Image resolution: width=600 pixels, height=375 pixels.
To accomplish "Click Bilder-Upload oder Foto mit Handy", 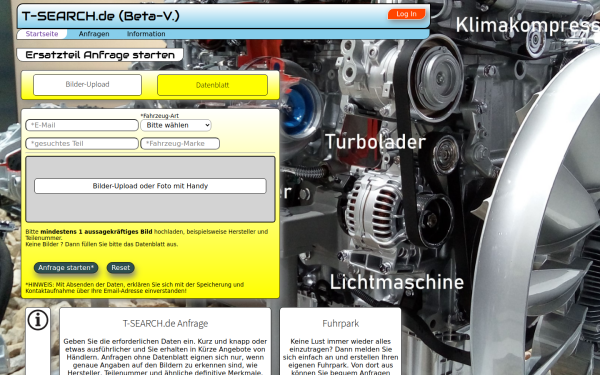I will [x=150, y=186].
